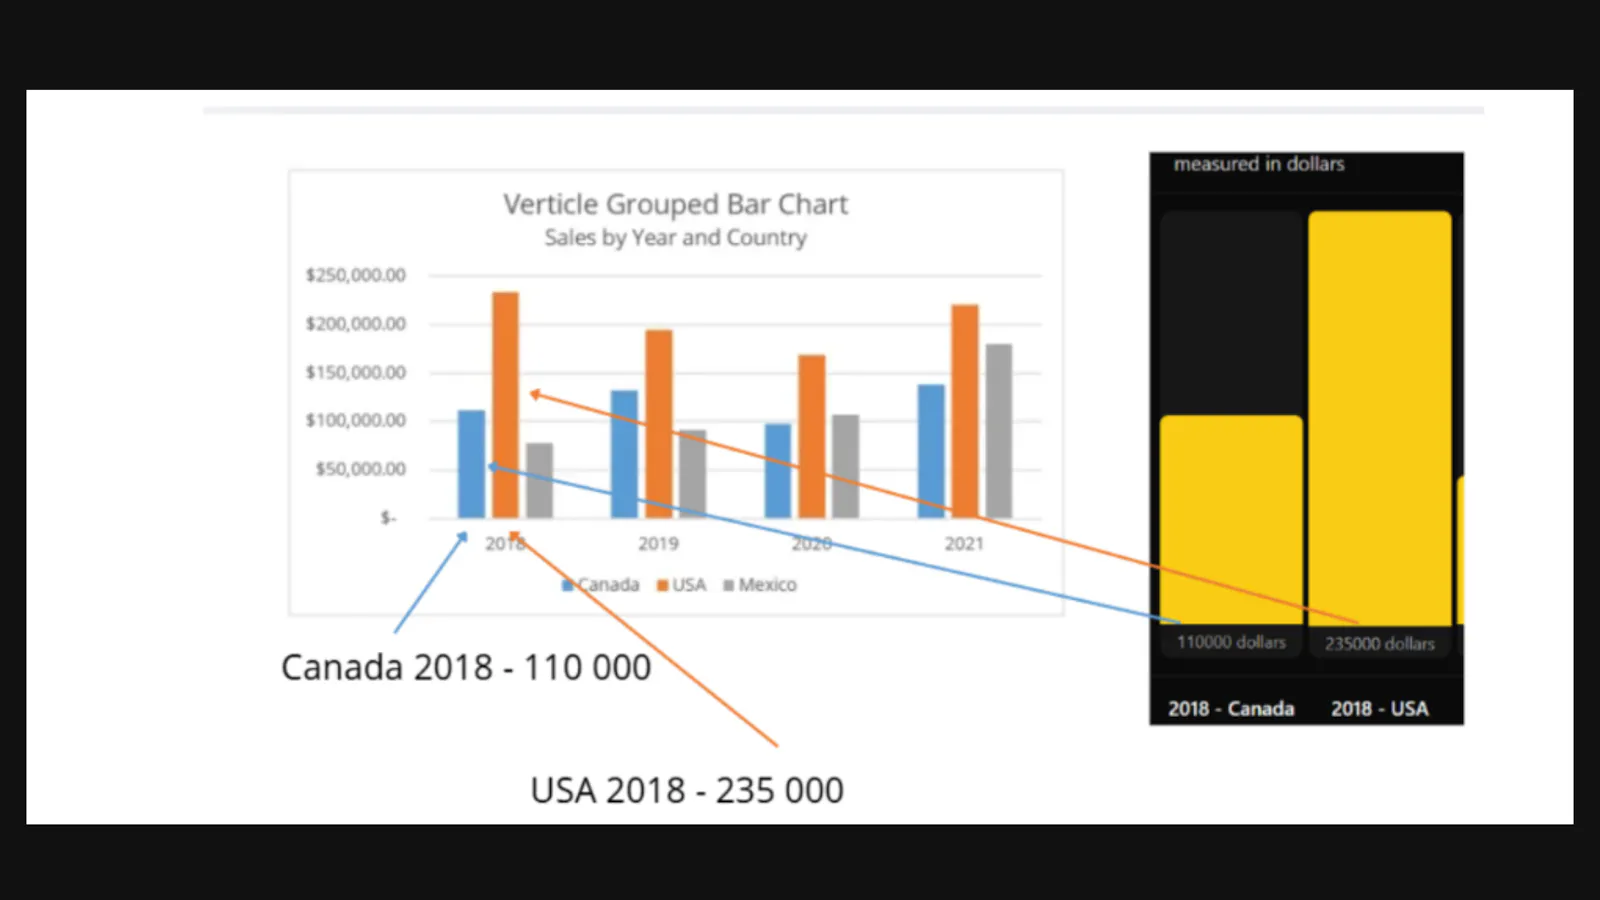Image resolution: width=1600 pixels, height=900 pixels.
Task: Select the yellow 2018 - Canada bar
Action: coord(1231,520)
